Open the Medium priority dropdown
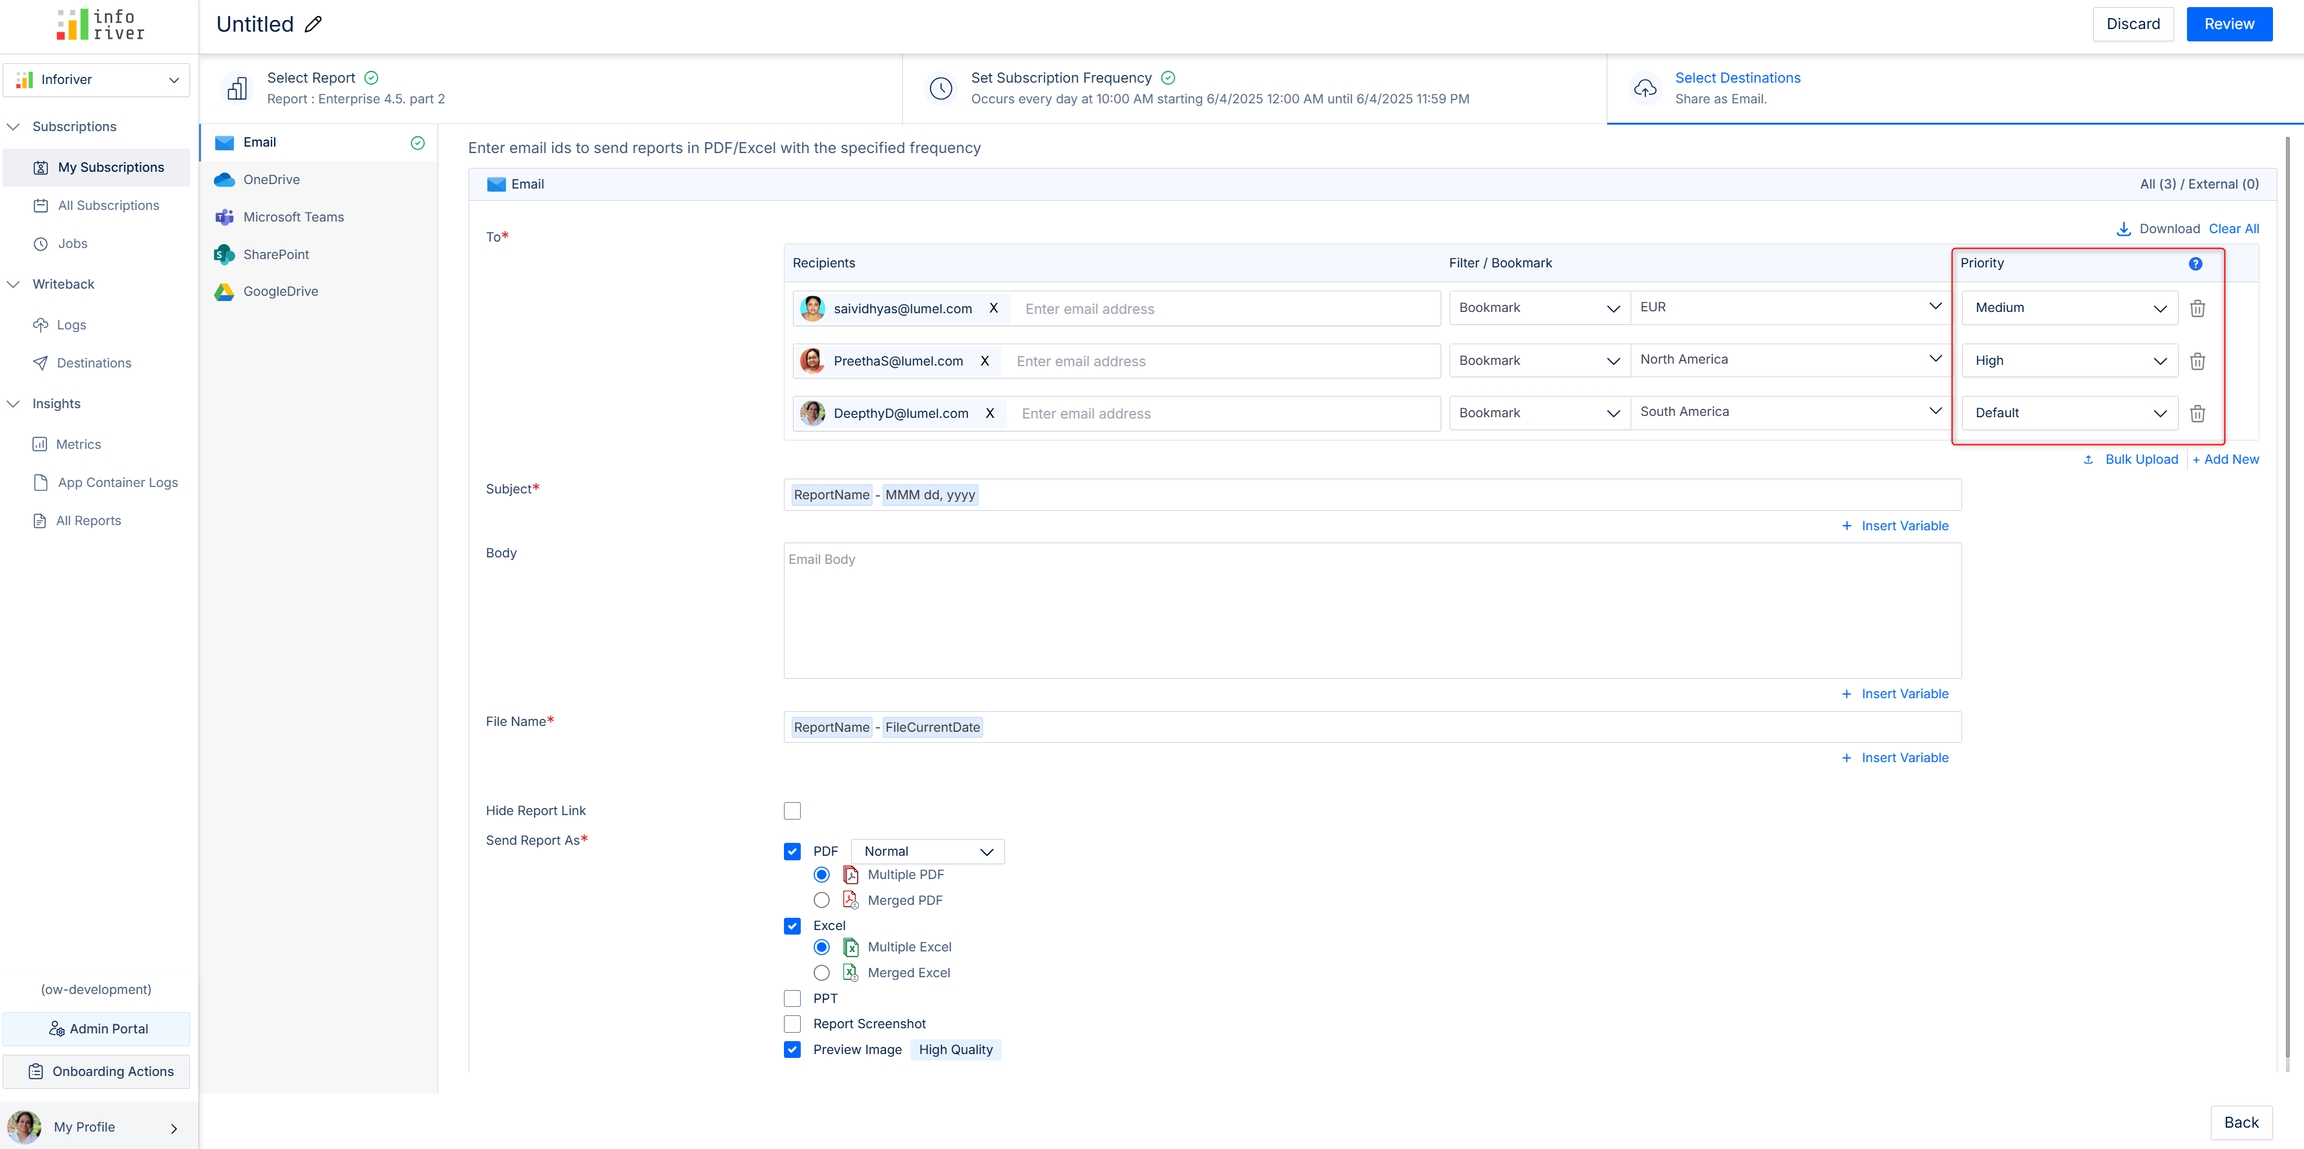The image size is (2304, 1149). [2068, 308]
